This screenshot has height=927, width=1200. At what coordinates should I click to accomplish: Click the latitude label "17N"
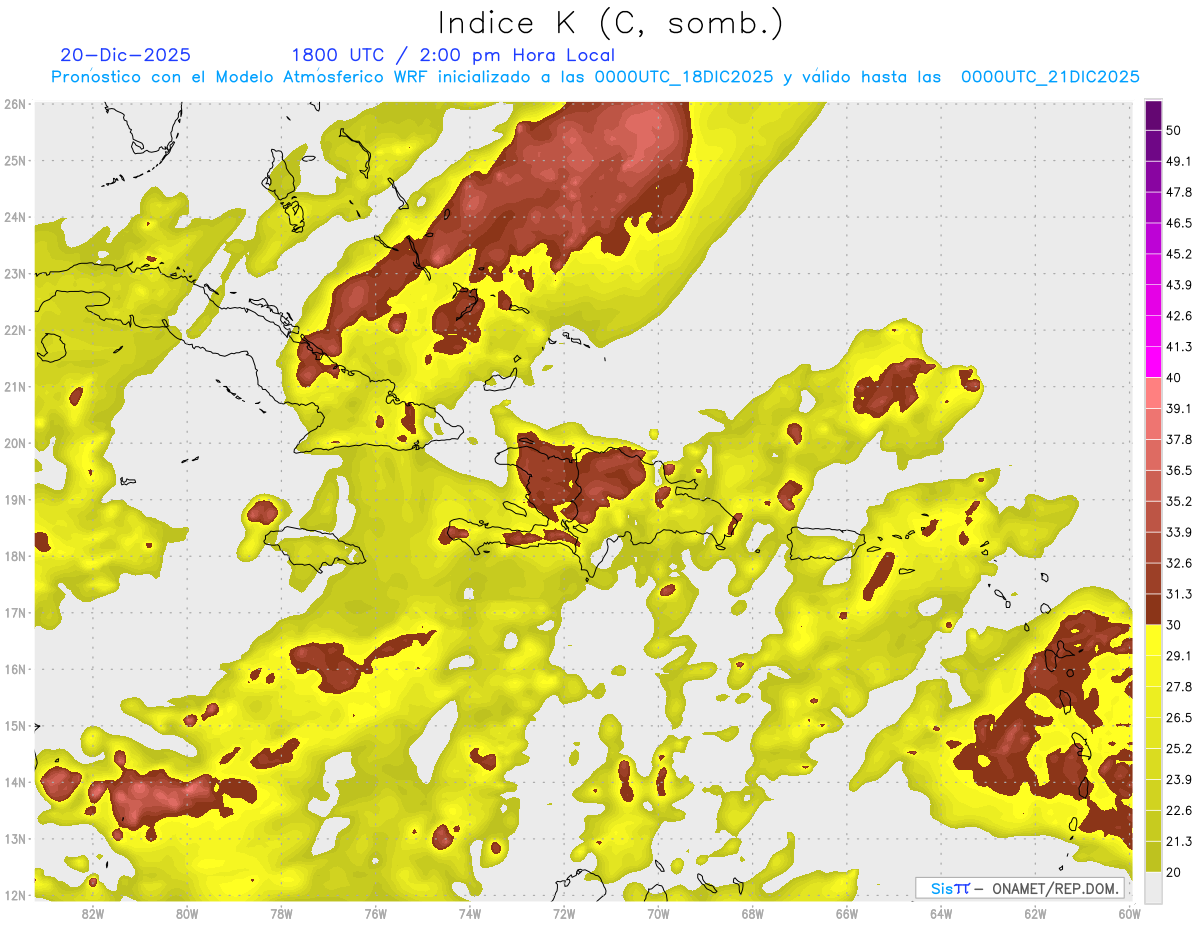[15, 613]
